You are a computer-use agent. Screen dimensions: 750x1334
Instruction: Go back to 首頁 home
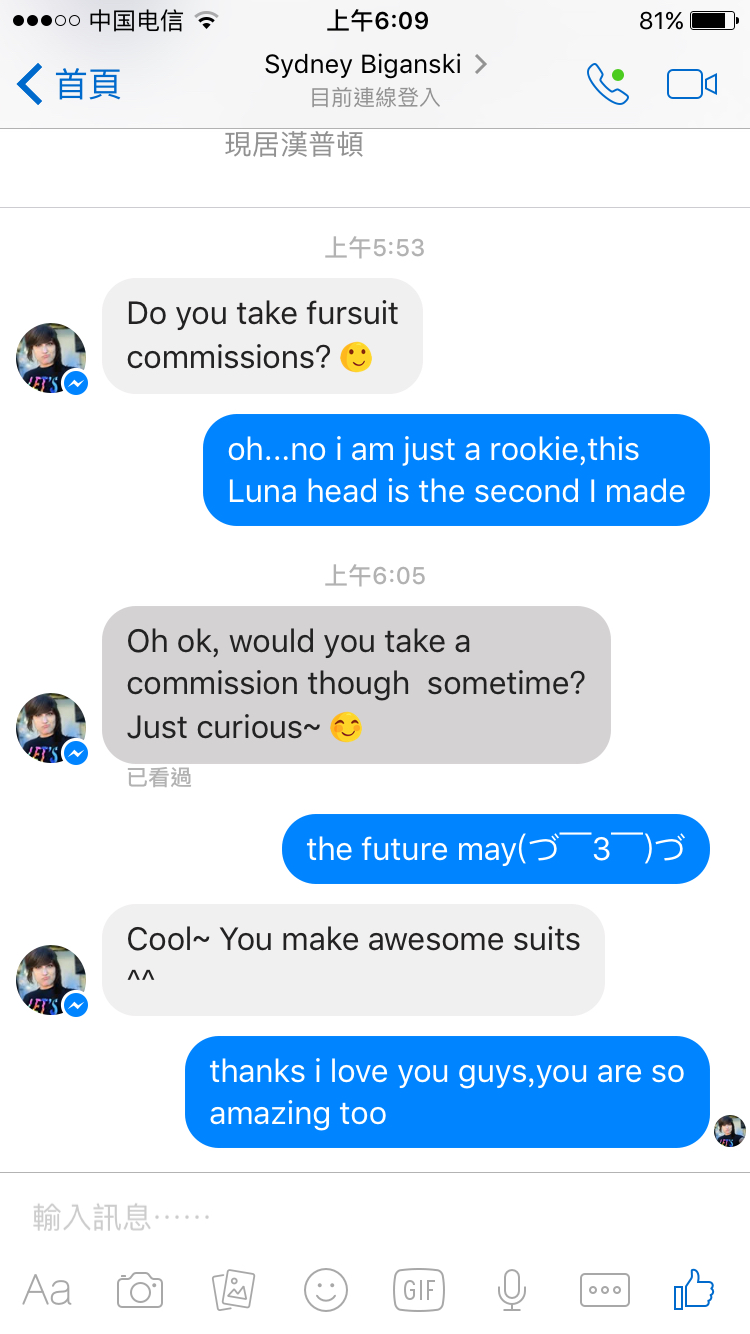tap(70, 85)
